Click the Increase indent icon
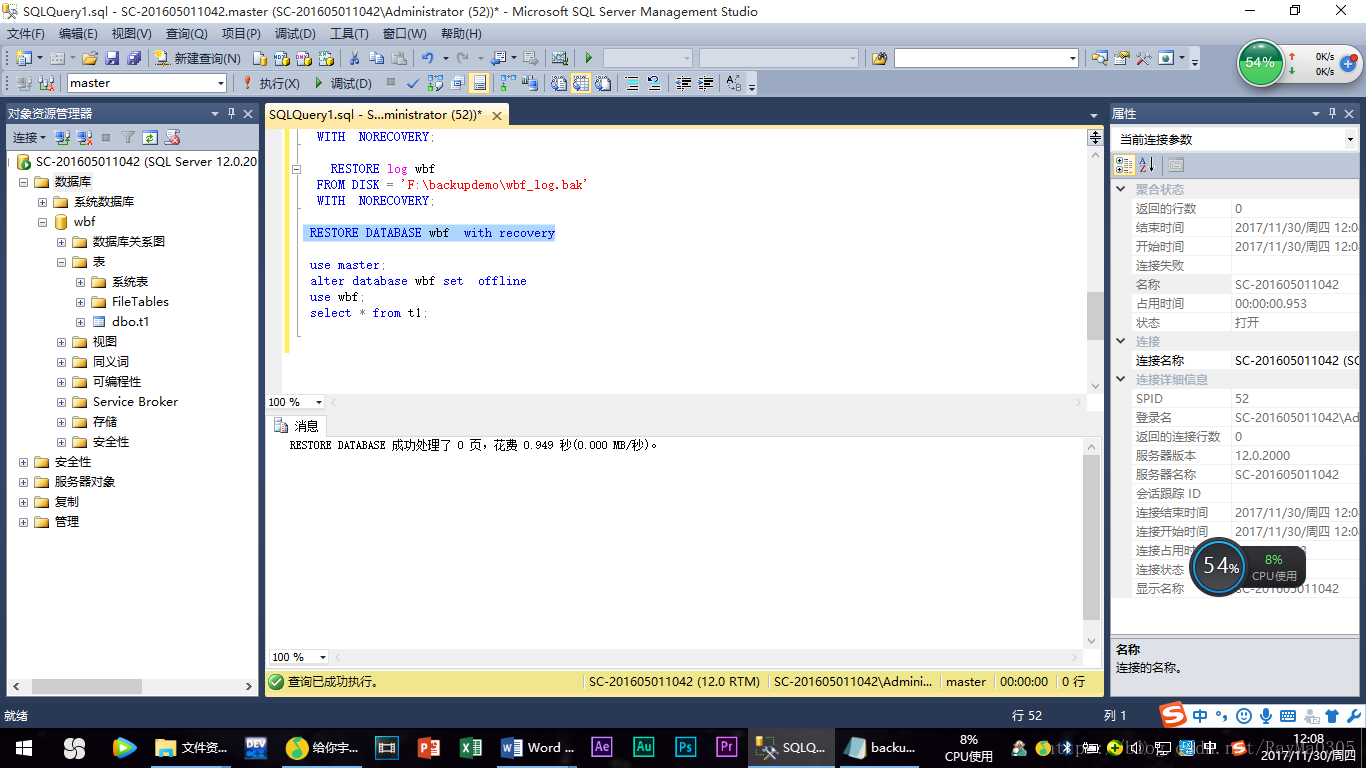This screenshot has height=768, width=1366. [x=705, y=83]
